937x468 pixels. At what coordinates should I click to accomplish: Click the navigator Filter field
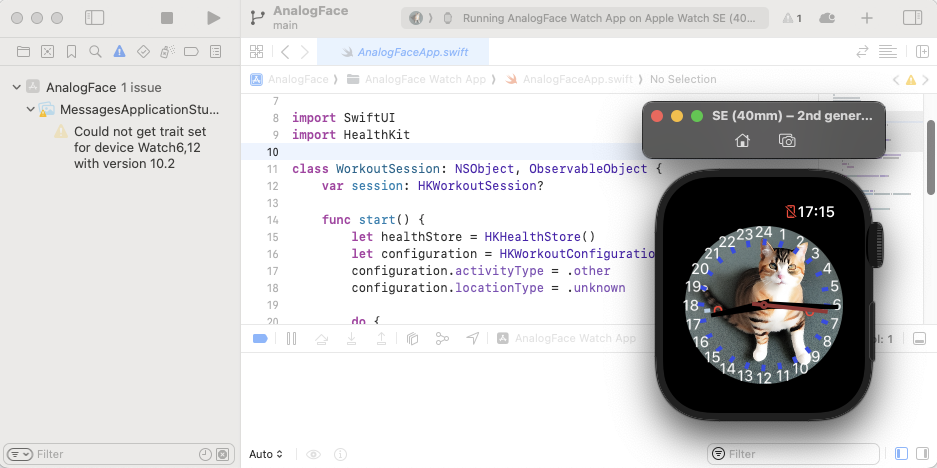[x=120, y=454]
